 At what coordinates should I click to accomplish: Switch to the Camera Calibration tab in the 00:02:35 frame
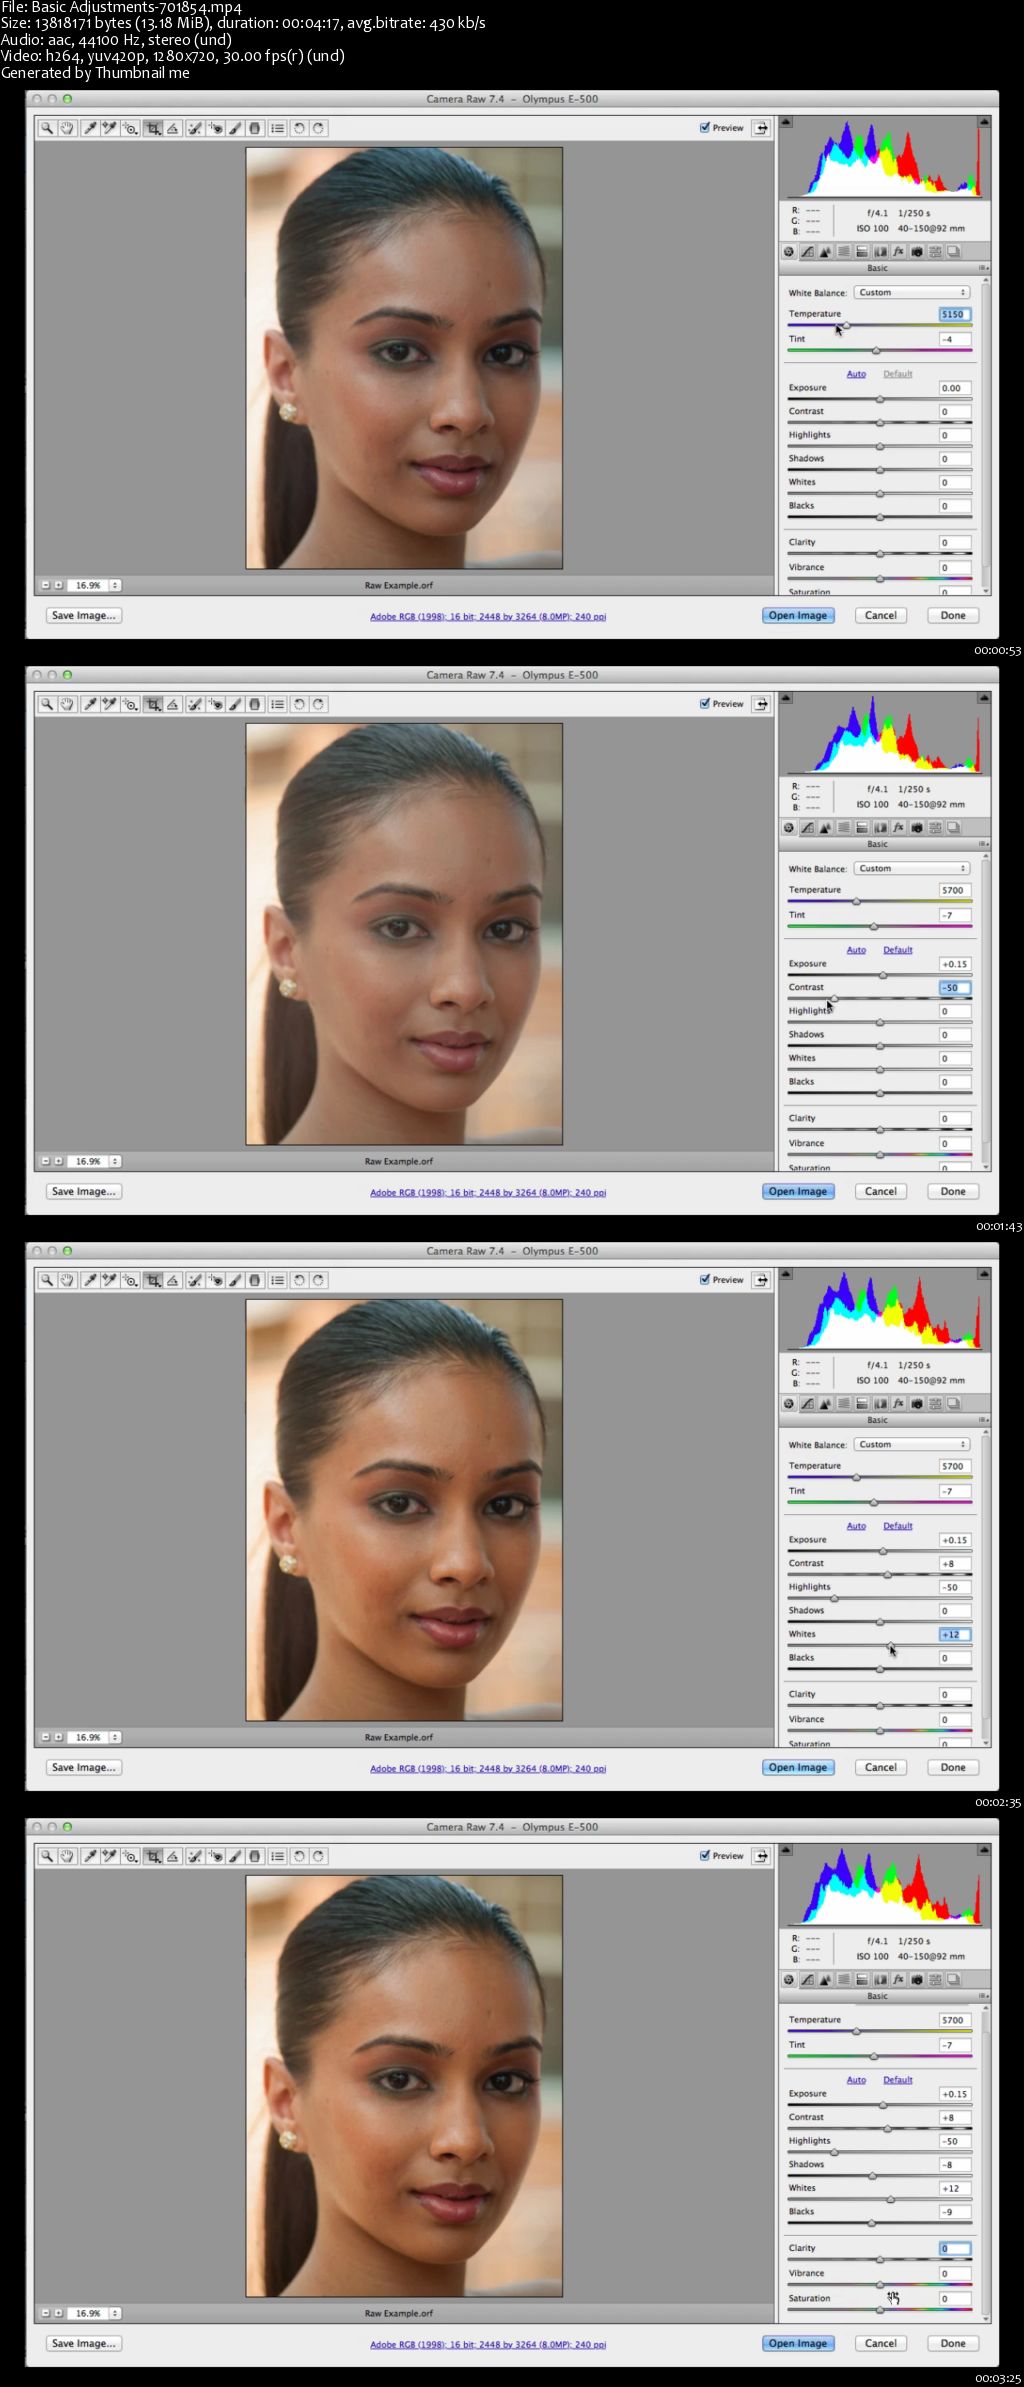(917, 1404)
